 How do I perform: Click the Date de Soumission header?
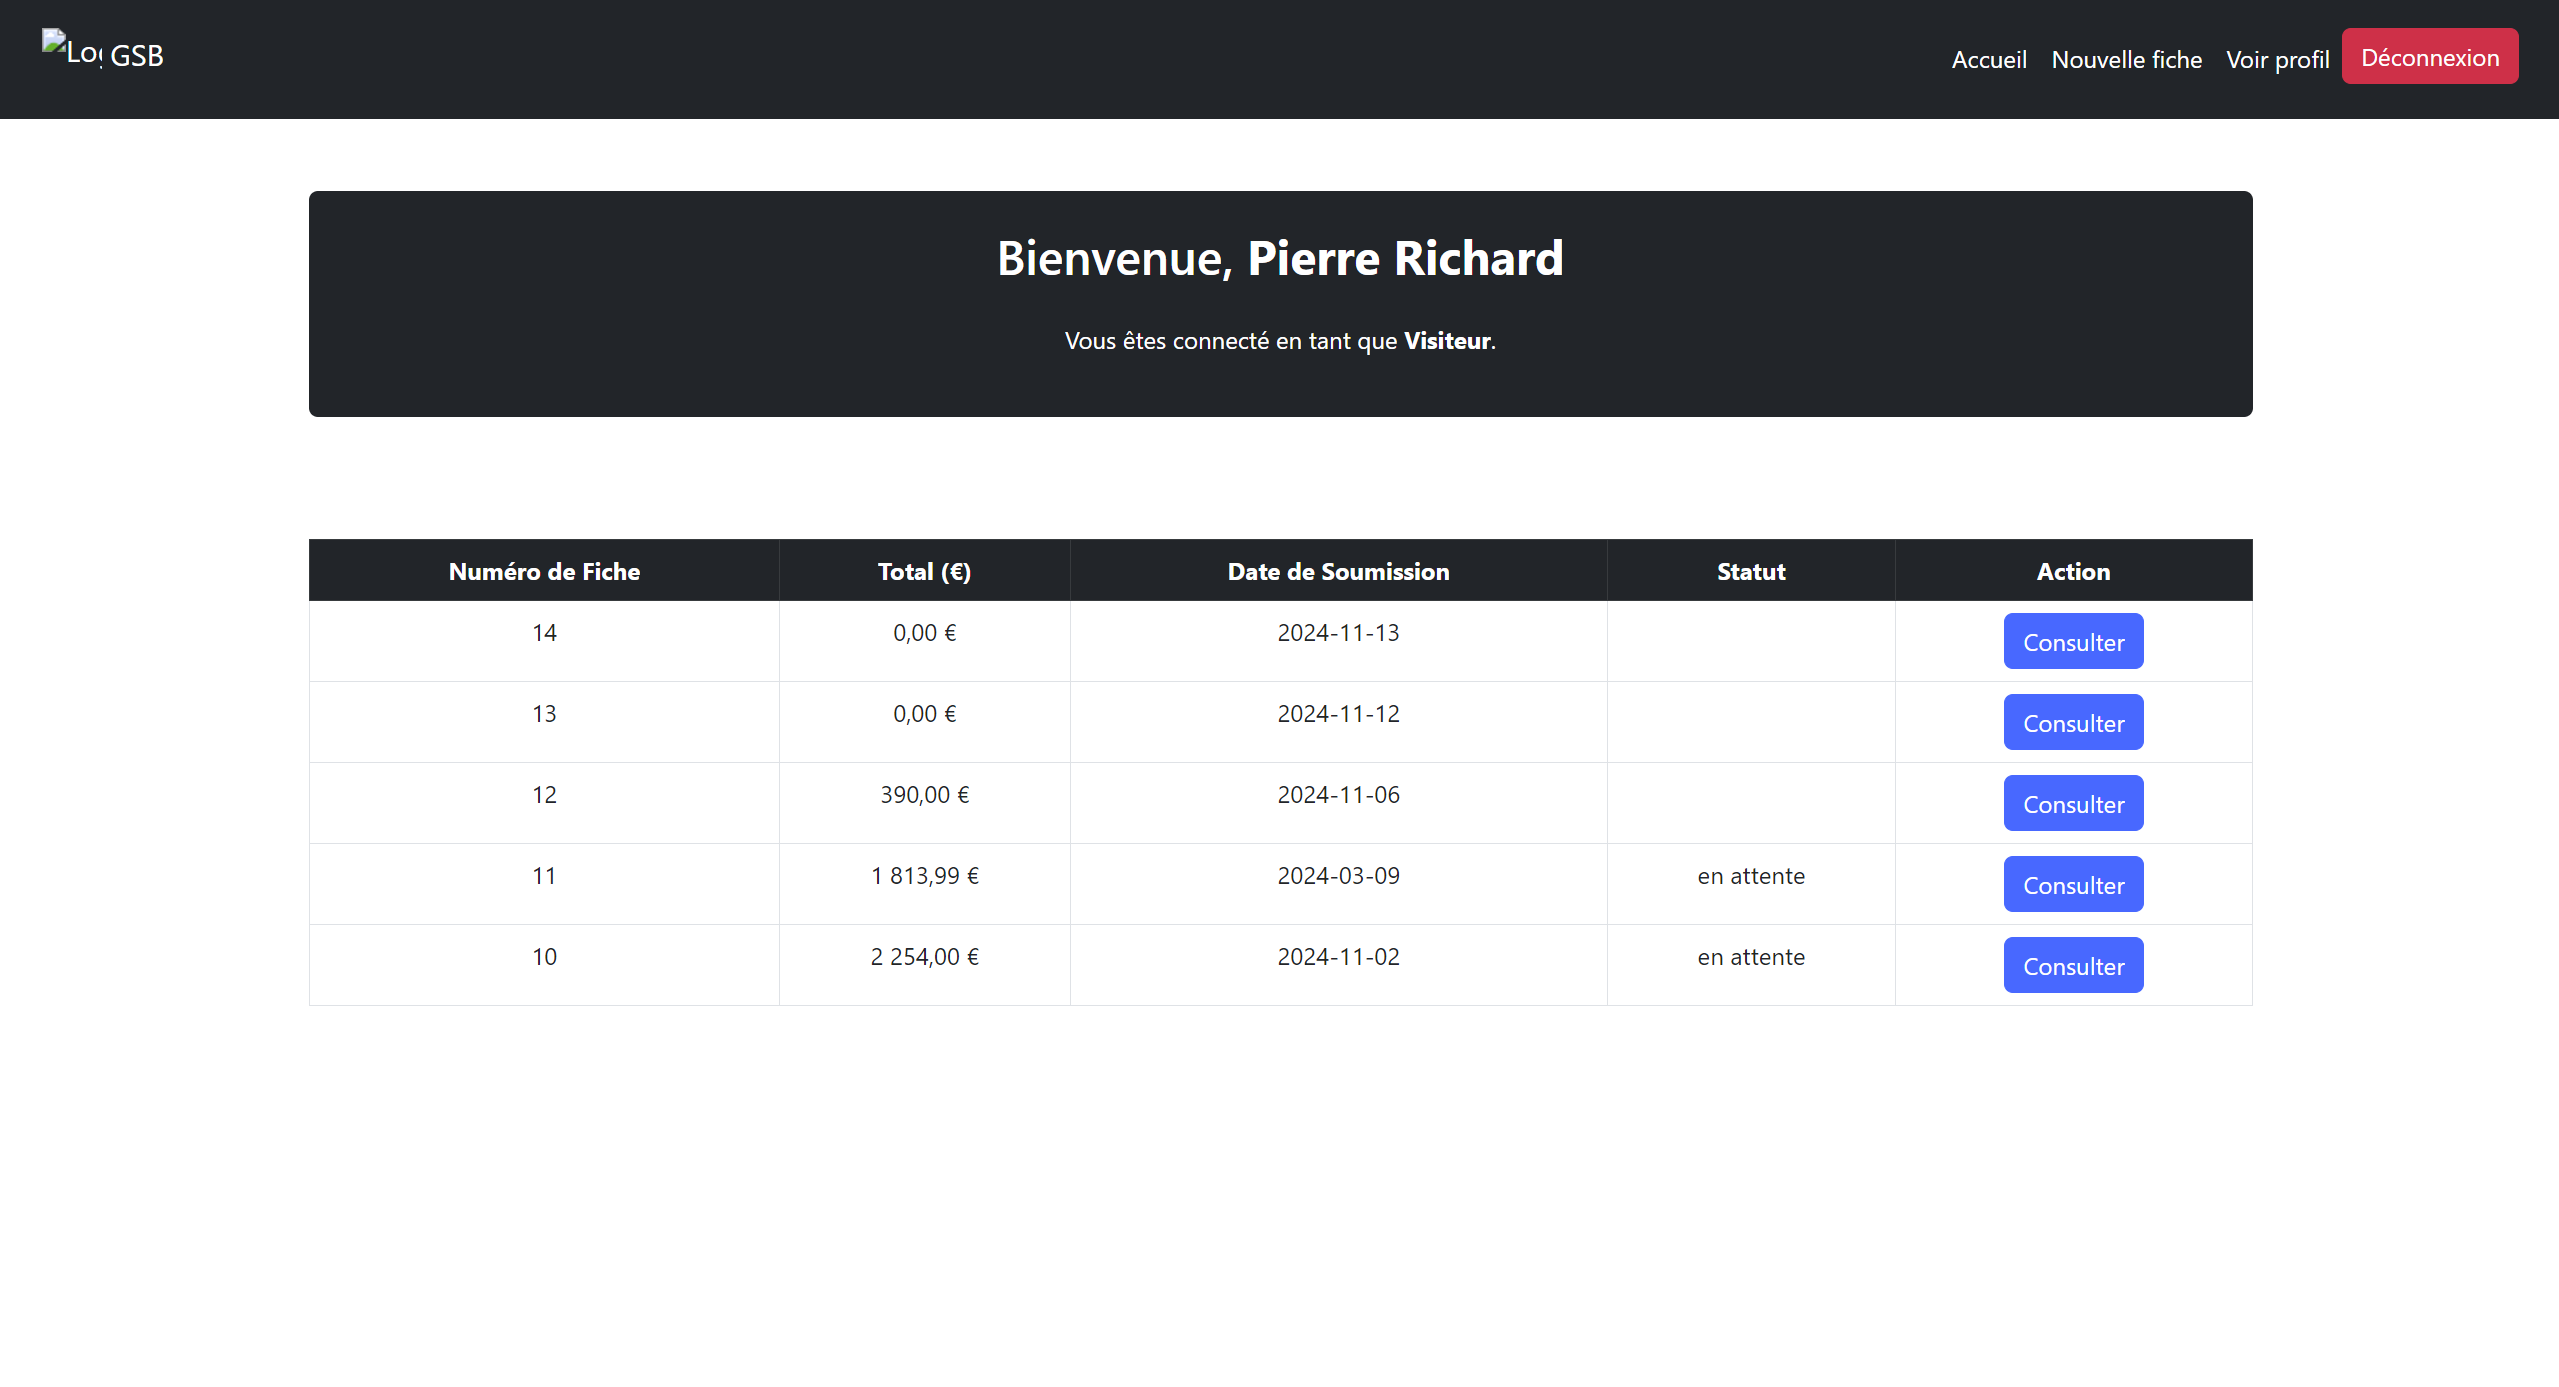(x=1338, y=572)
